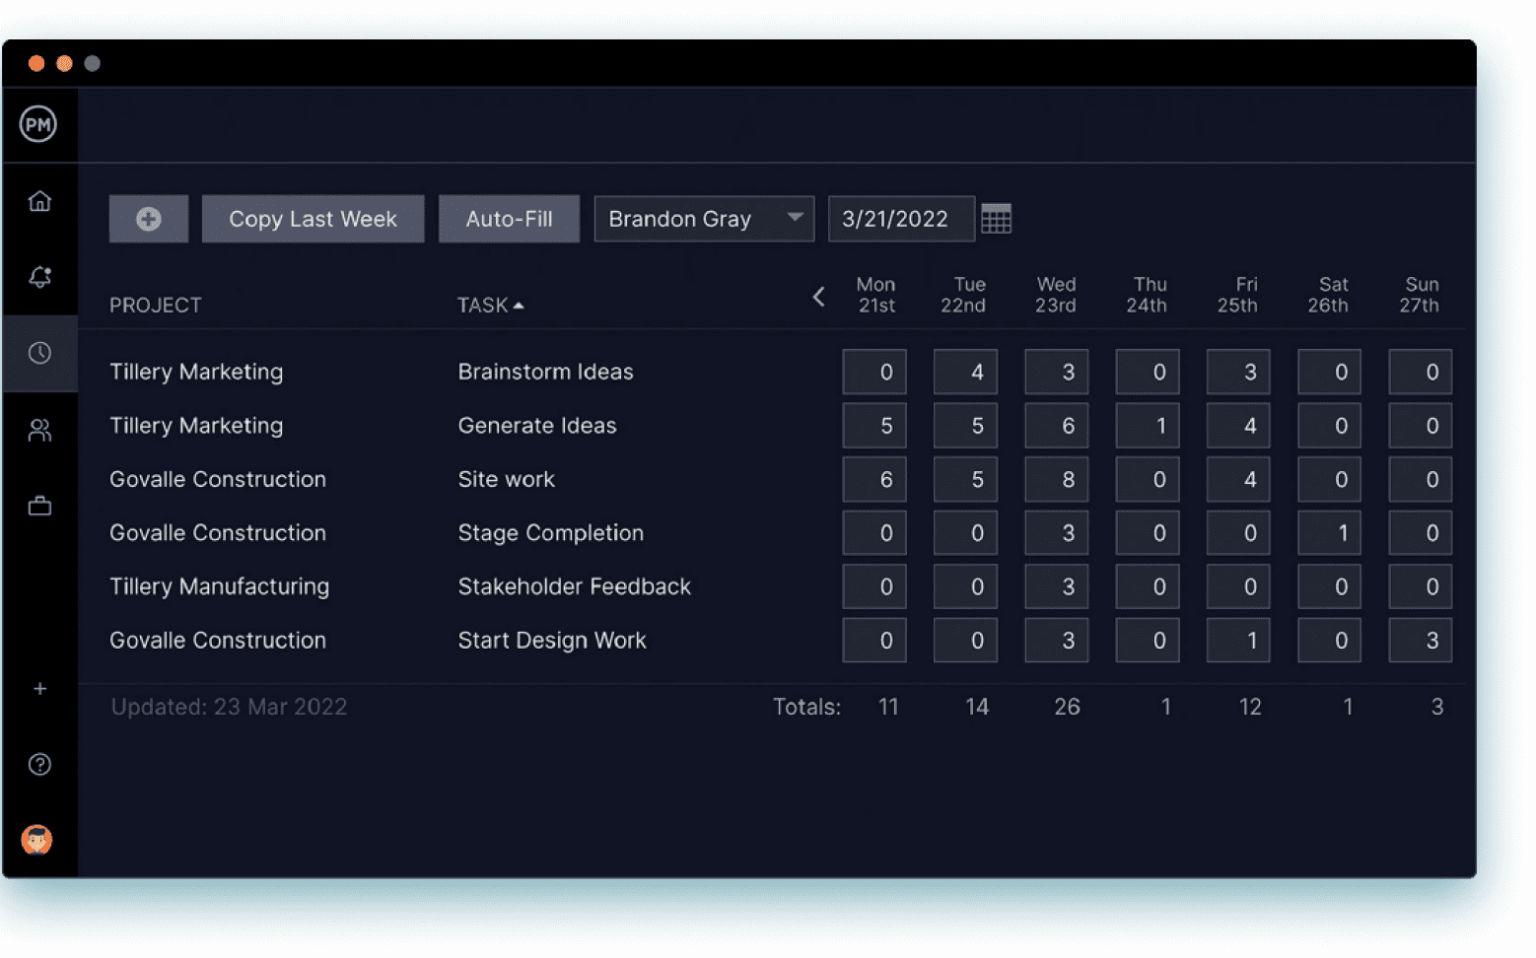Open the calendar date picker icon

coord(996,219)
